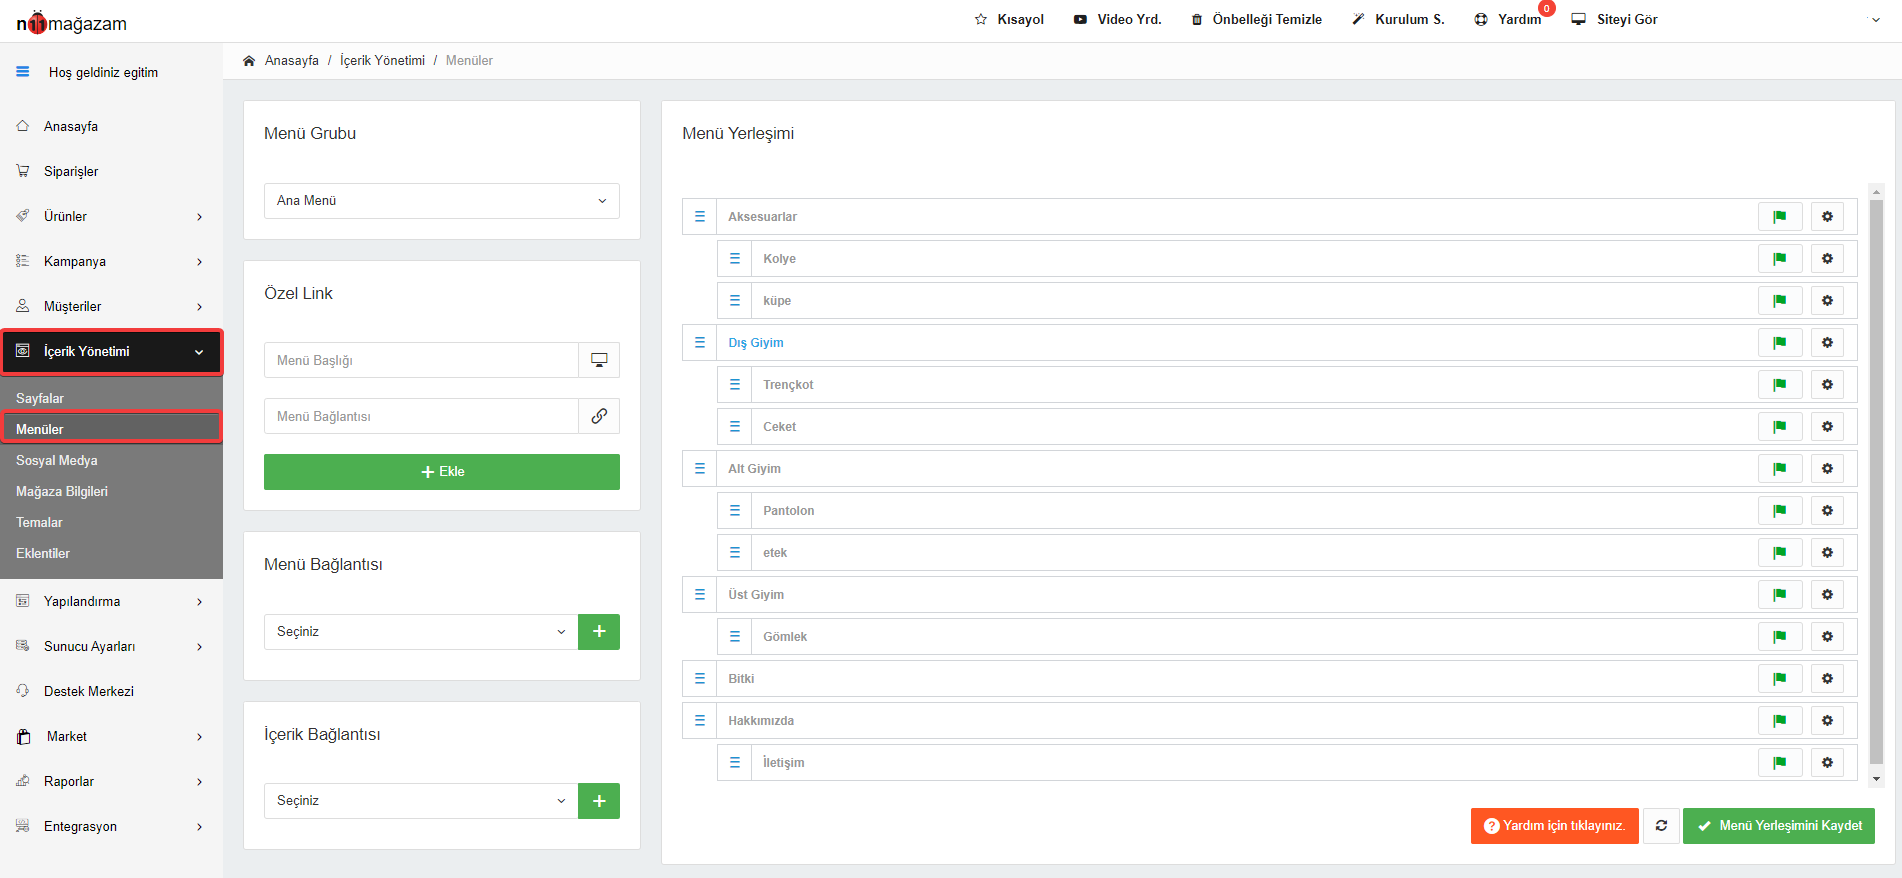The width and height of the screenshot is (1902, 878).
Task: Open settings gear for Kolye row
Action: 1827,259
